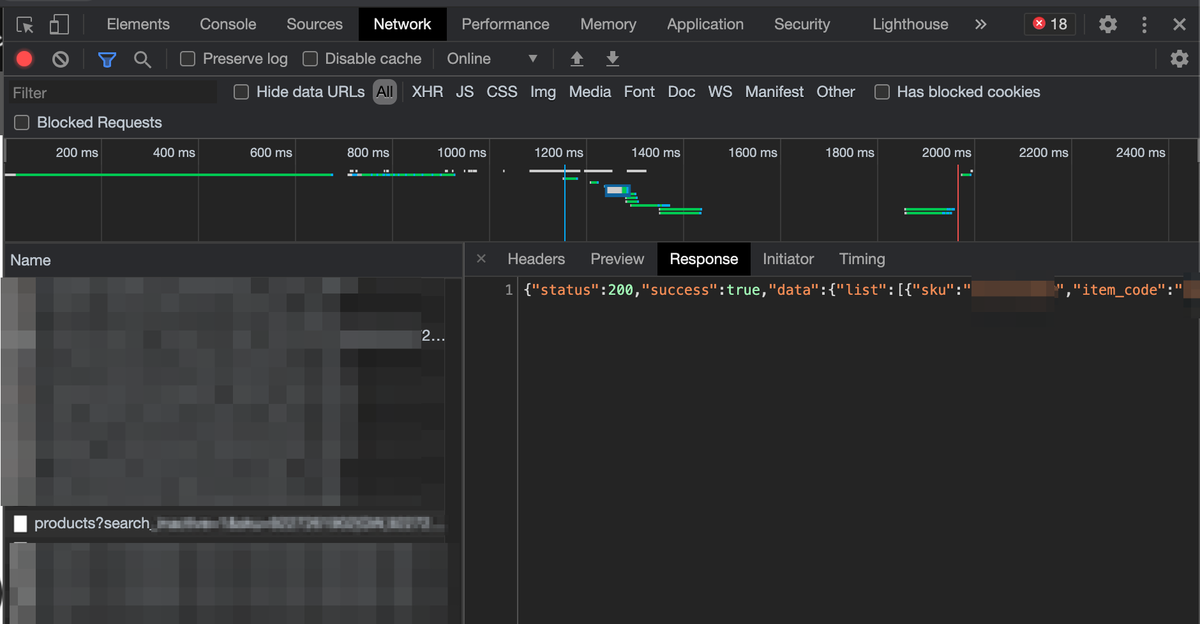
Task: Select the Response details tab
Action: click(704, 259)
